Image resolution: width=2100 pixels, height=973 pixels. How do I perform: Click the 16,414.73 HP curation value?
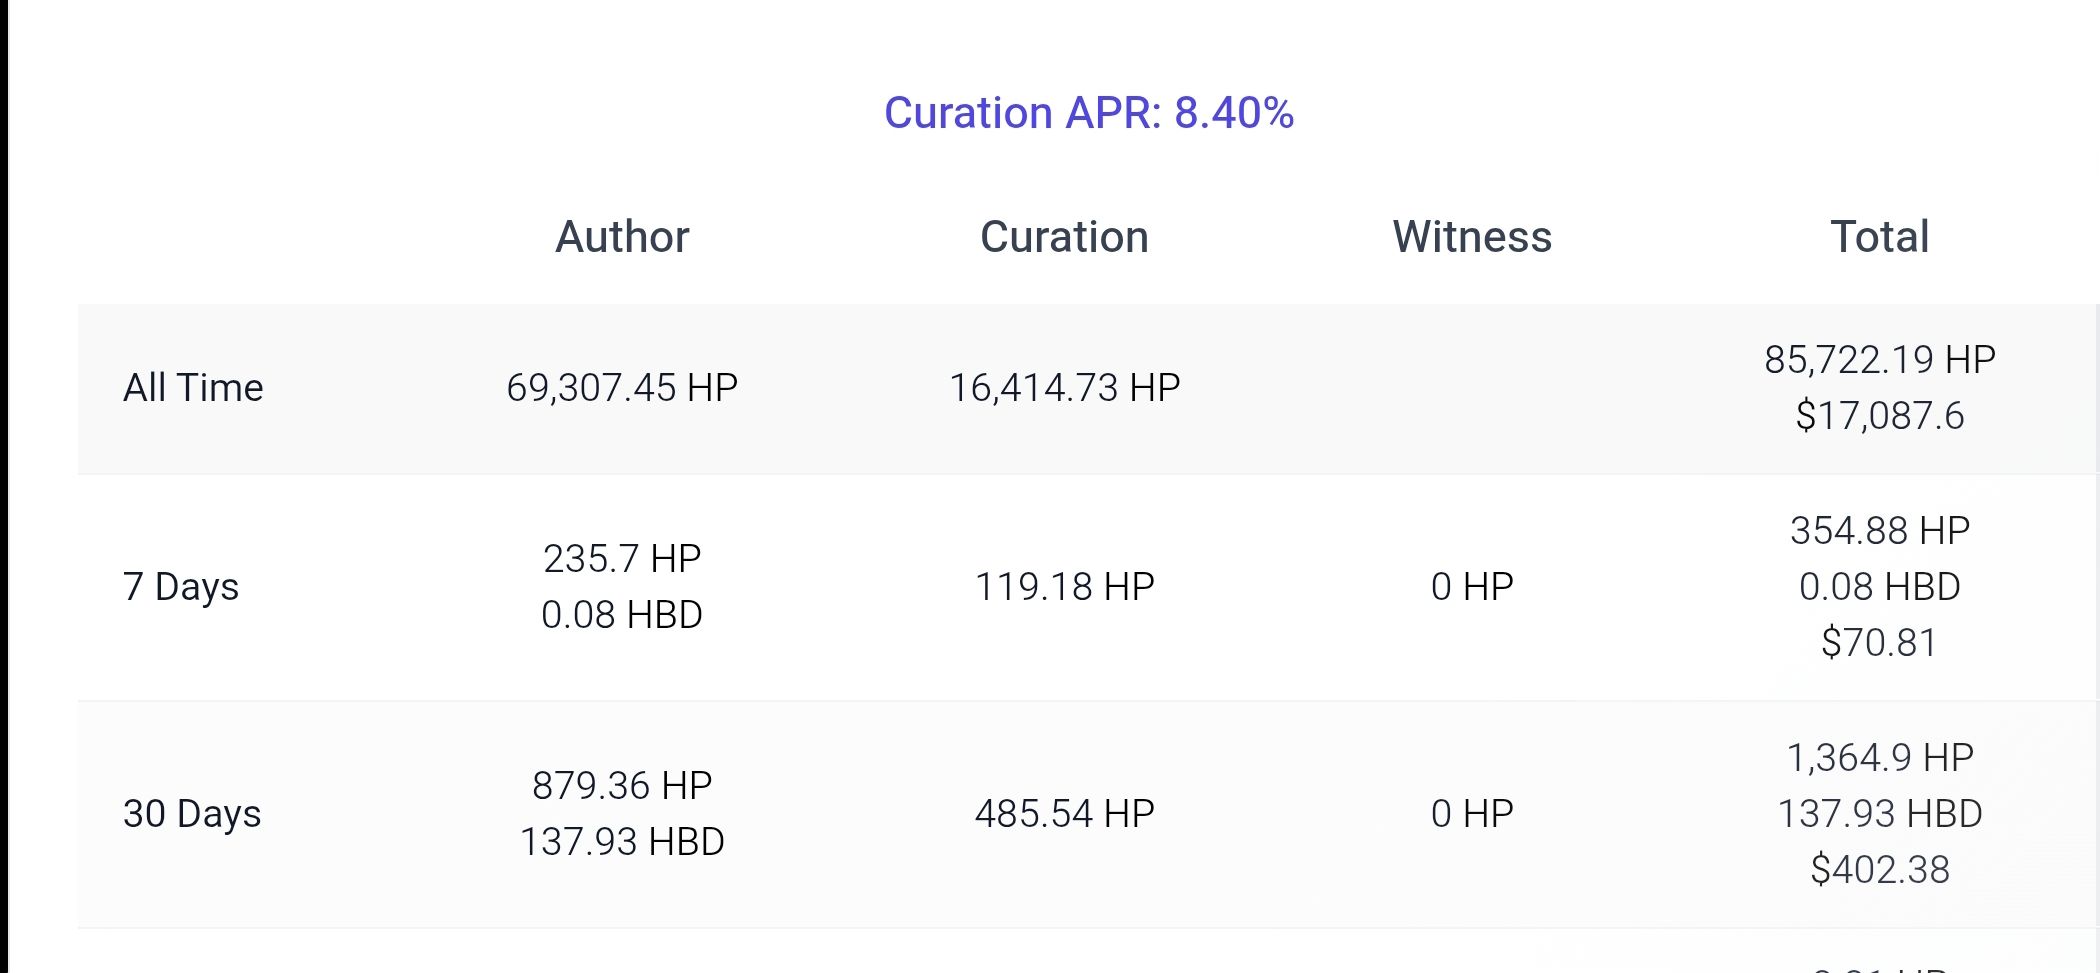1064,387
